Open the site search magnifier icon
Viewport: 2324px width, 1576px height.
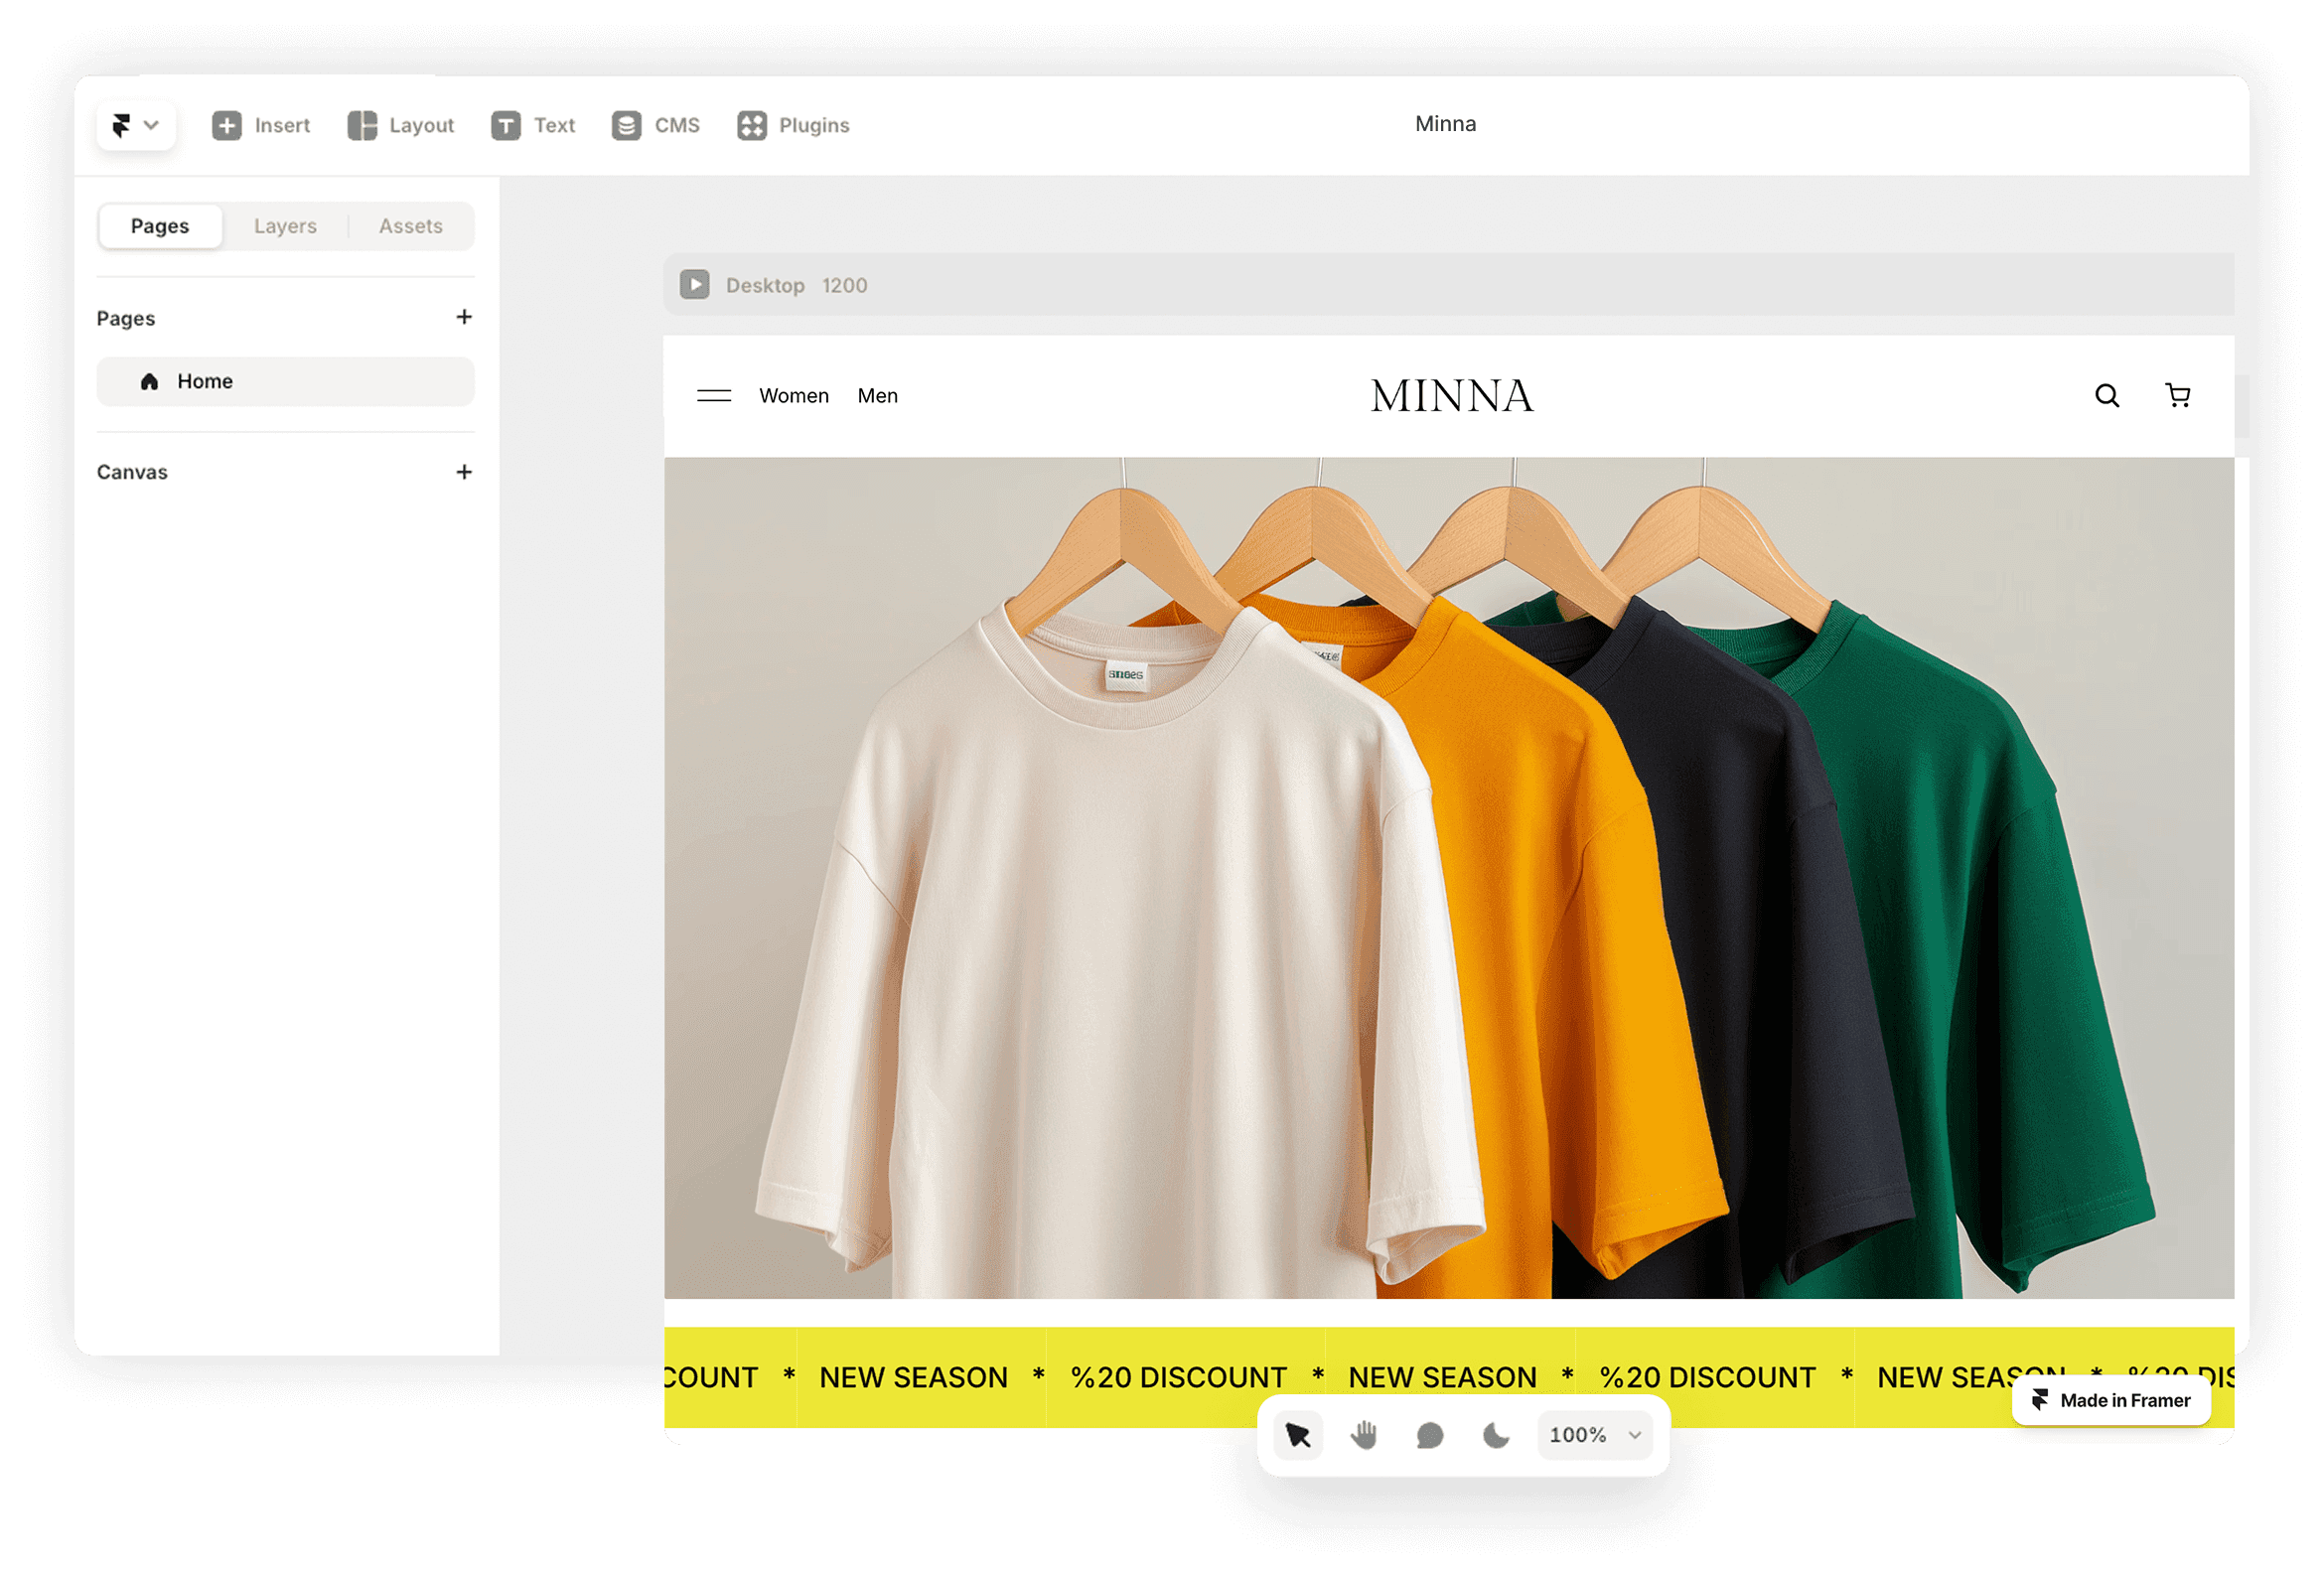click(2107, 396)
